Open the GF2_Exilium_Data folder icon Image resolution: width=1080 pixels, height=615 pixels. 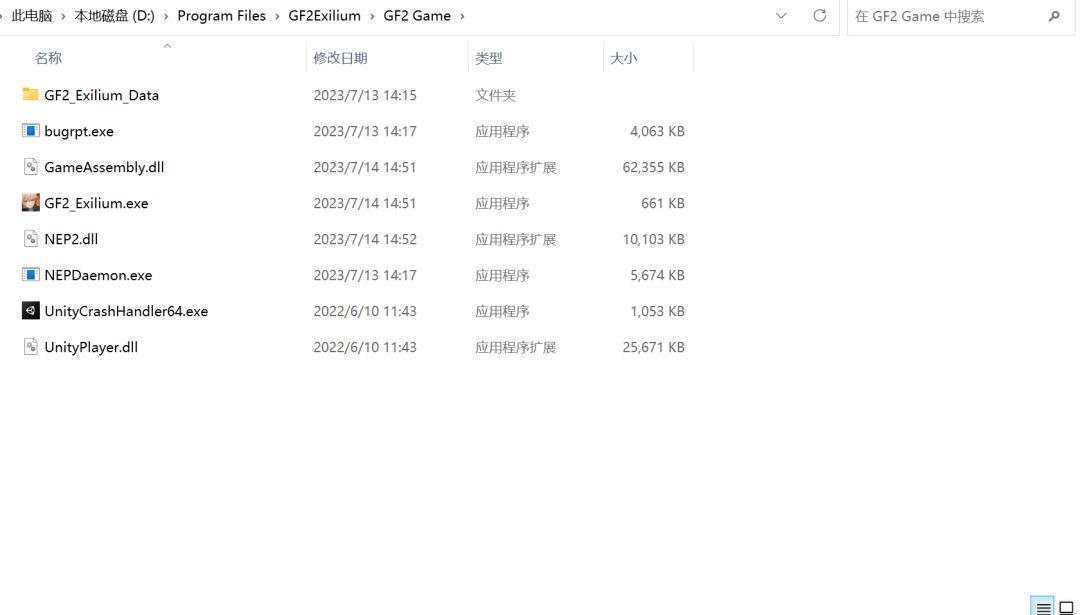pos(30,94)
